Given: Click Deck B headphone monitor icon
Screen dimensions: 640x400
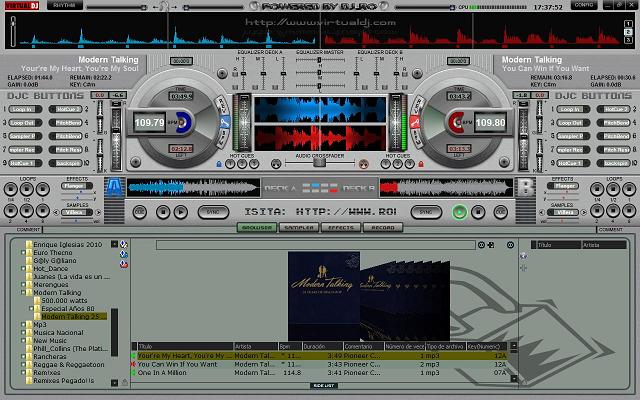Looking at the screenshot, I should pos(363,164).
